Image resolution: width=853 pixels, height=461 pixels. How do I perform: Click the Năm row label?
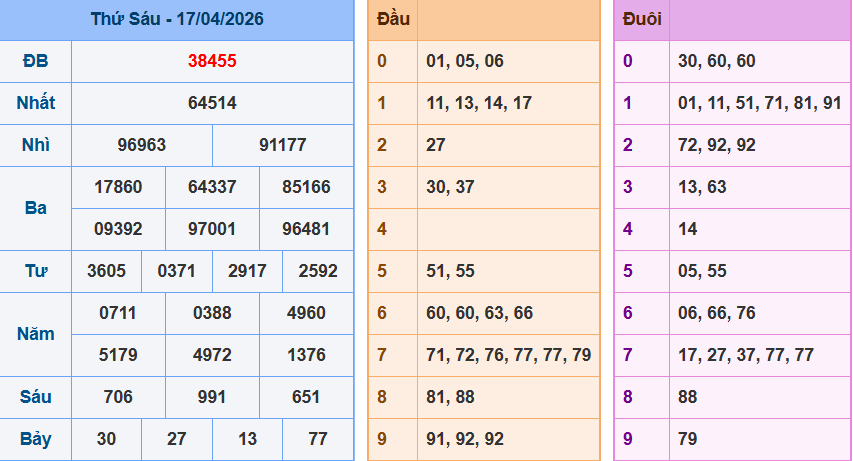36,334
